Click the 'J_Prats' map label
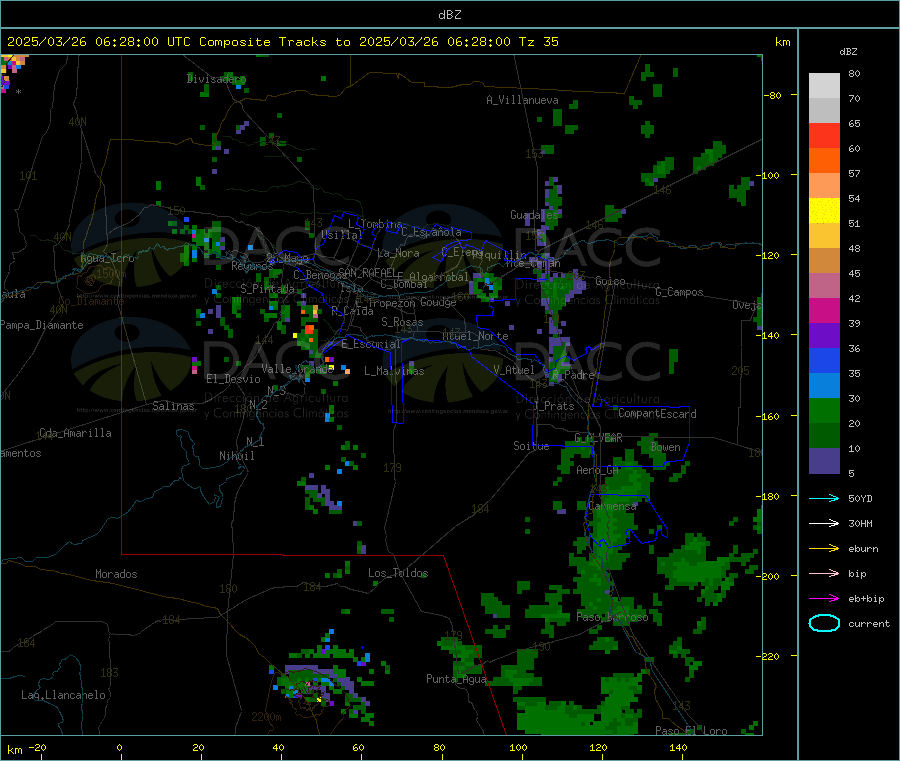Image resolution: width=900 pixels, height=761 pixels. 553,406
